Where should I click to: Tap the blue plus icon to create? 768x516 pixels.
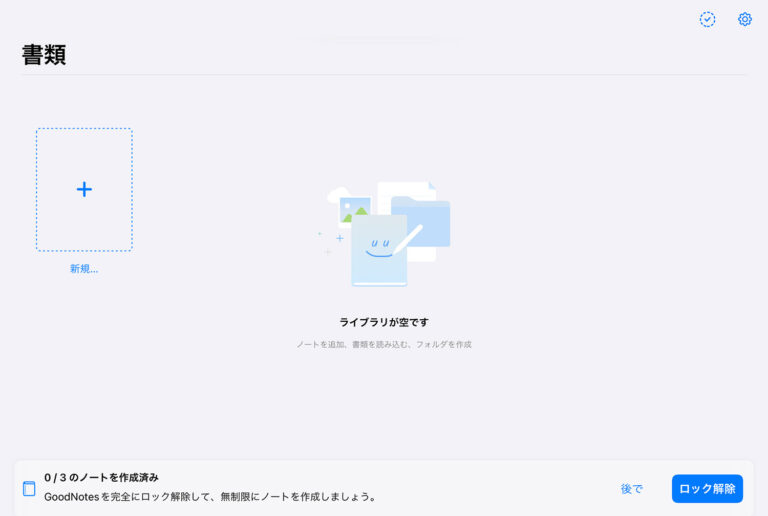(84, 189)
